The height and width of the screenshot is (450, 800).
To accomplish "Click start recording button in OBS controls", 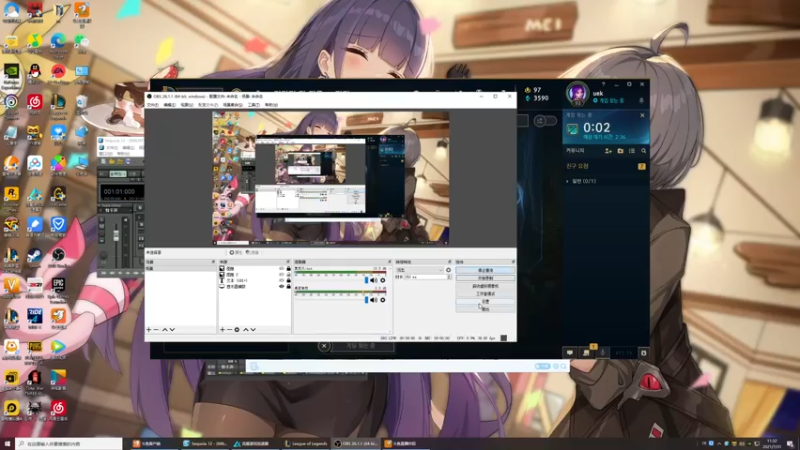I will click(x=485, y=278).
